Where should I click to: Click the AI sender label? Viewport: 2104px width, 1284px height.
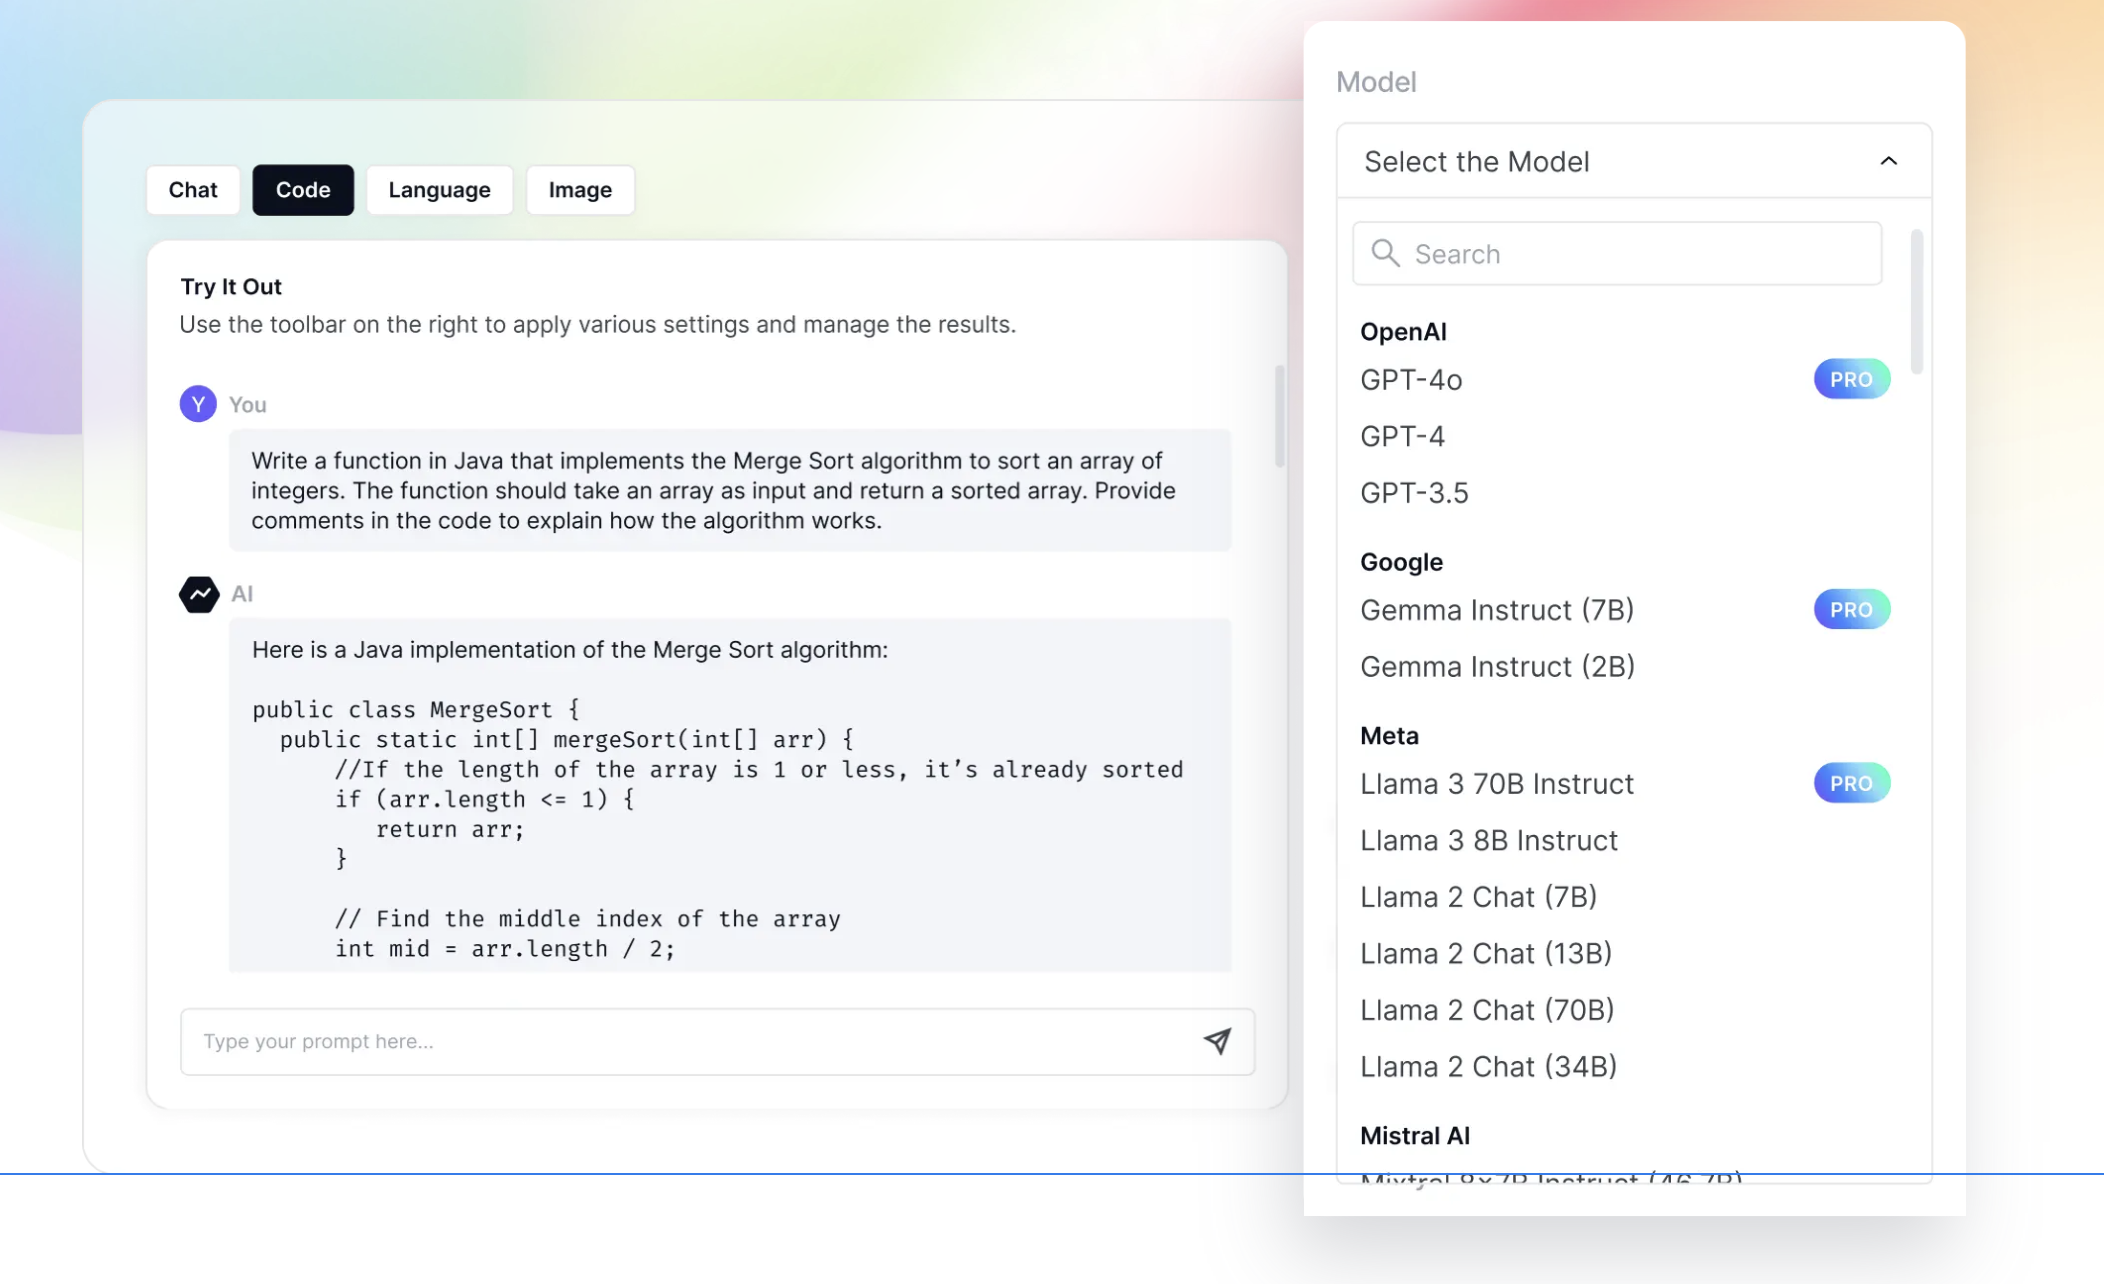coord(242,594)
